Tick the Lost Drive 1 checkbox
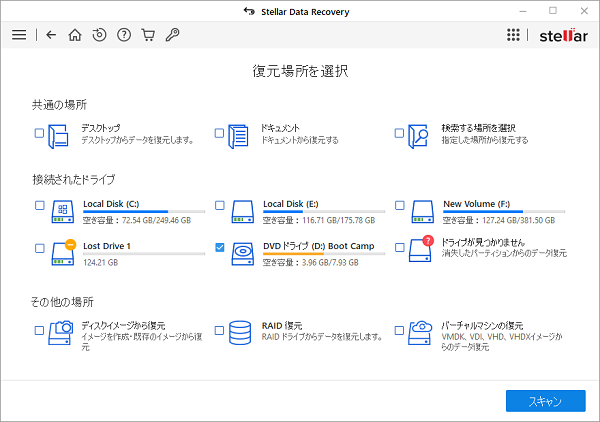 [40, 248]
